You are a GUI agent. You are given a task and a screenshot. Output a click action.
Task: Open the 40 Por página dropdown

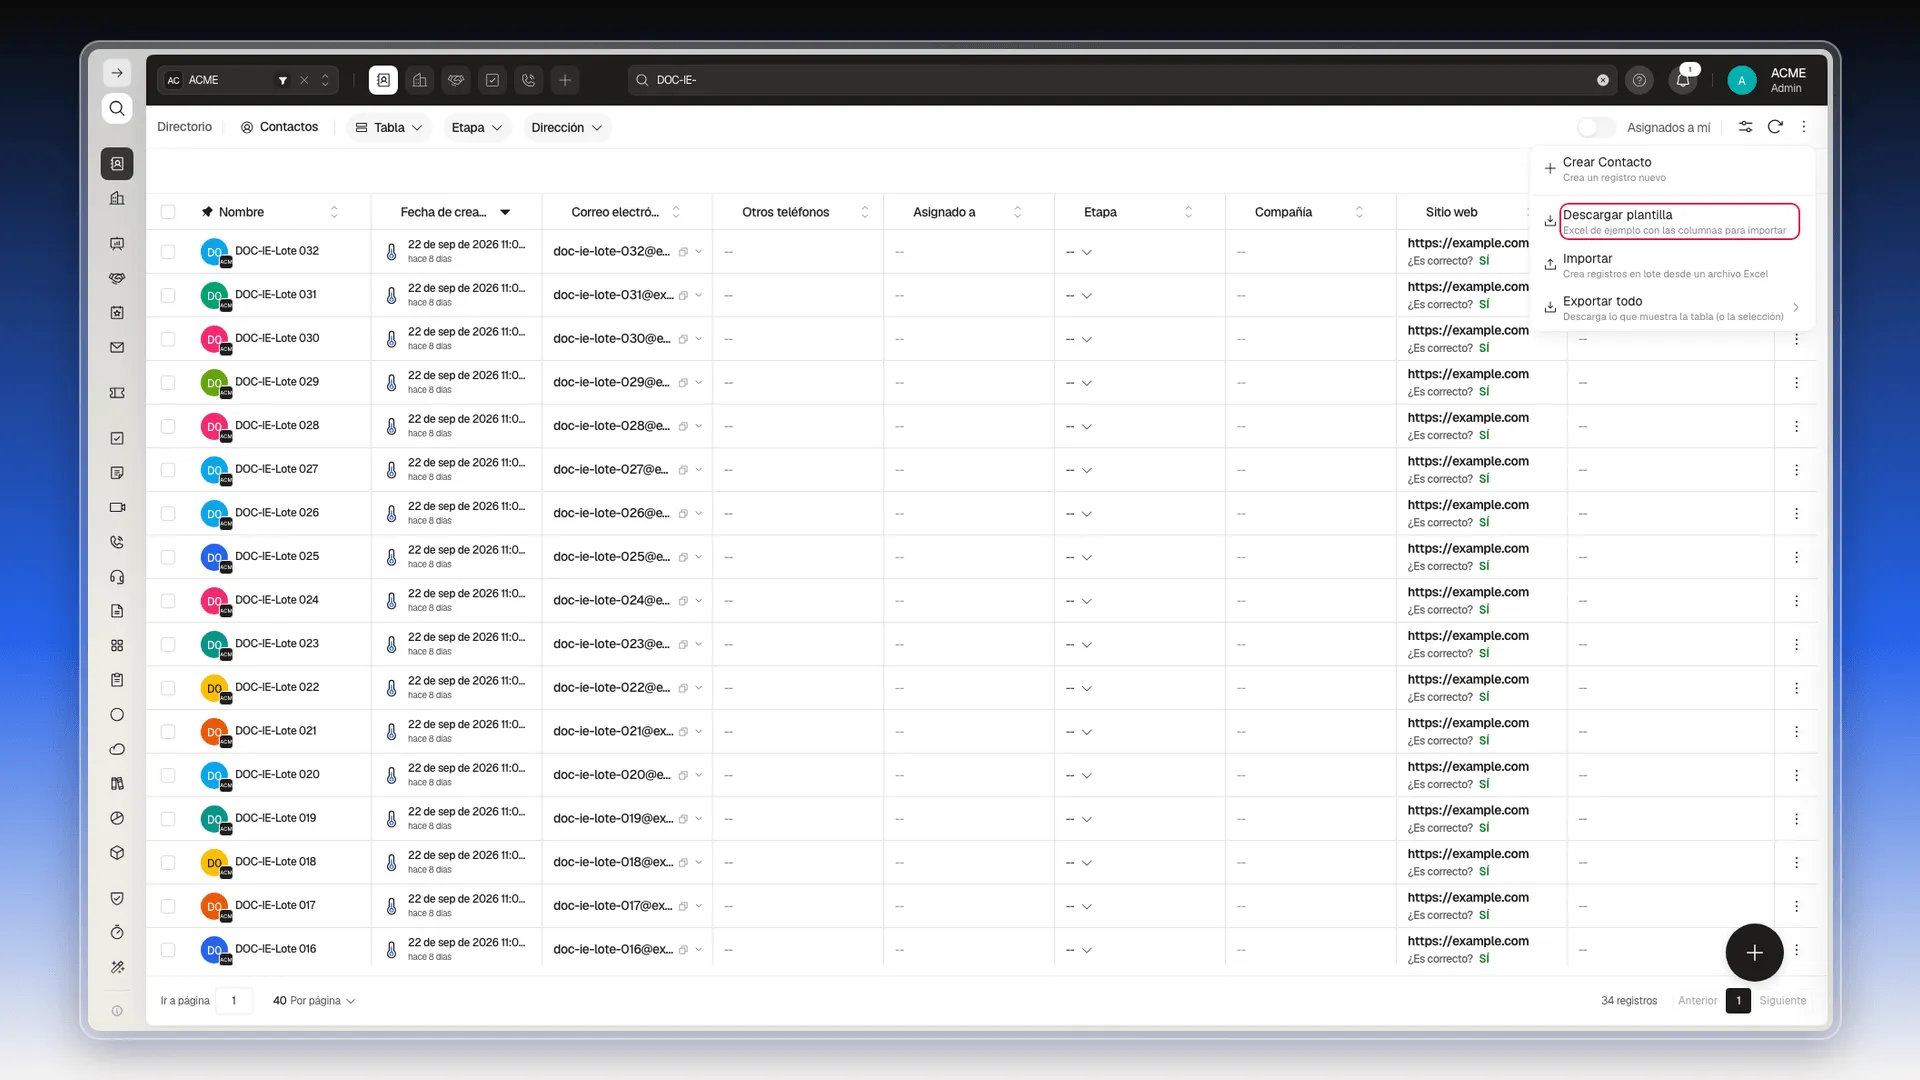(x=313, y=1001)
